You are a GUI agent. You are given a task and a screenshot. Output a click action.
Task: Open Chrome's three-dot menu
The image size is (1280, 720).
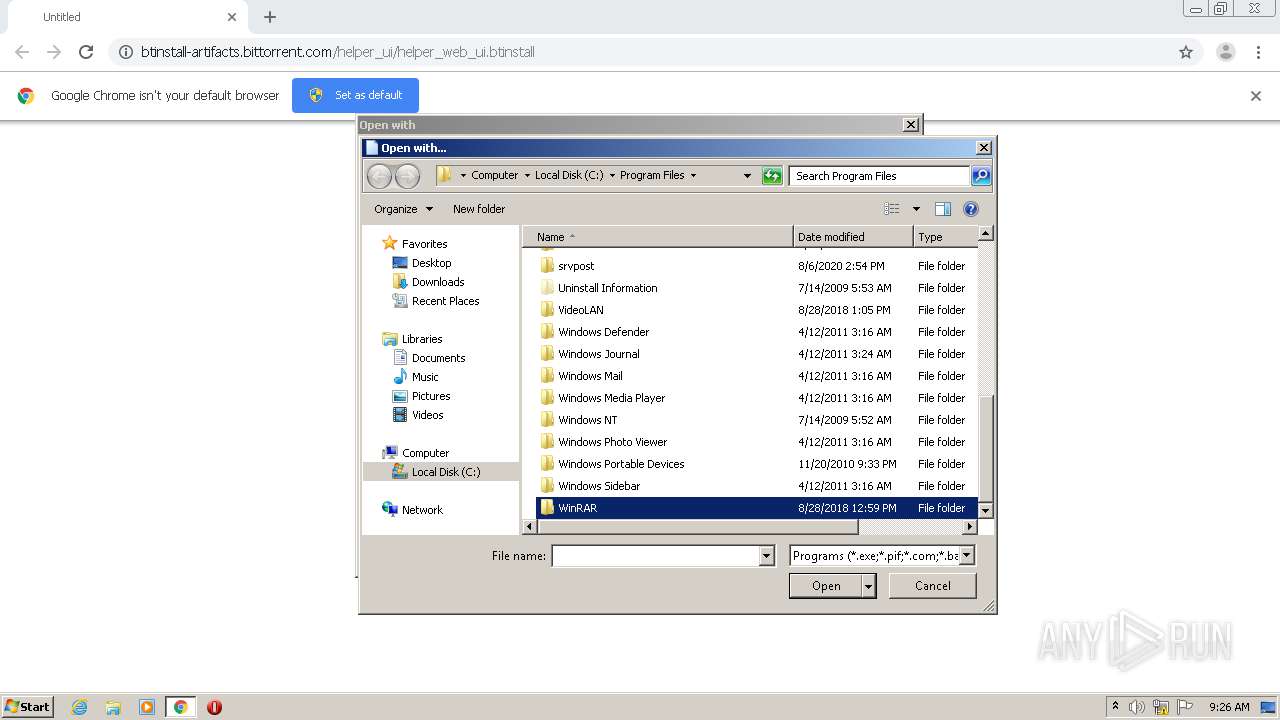pyautogui.click(x=1258, y=52)
